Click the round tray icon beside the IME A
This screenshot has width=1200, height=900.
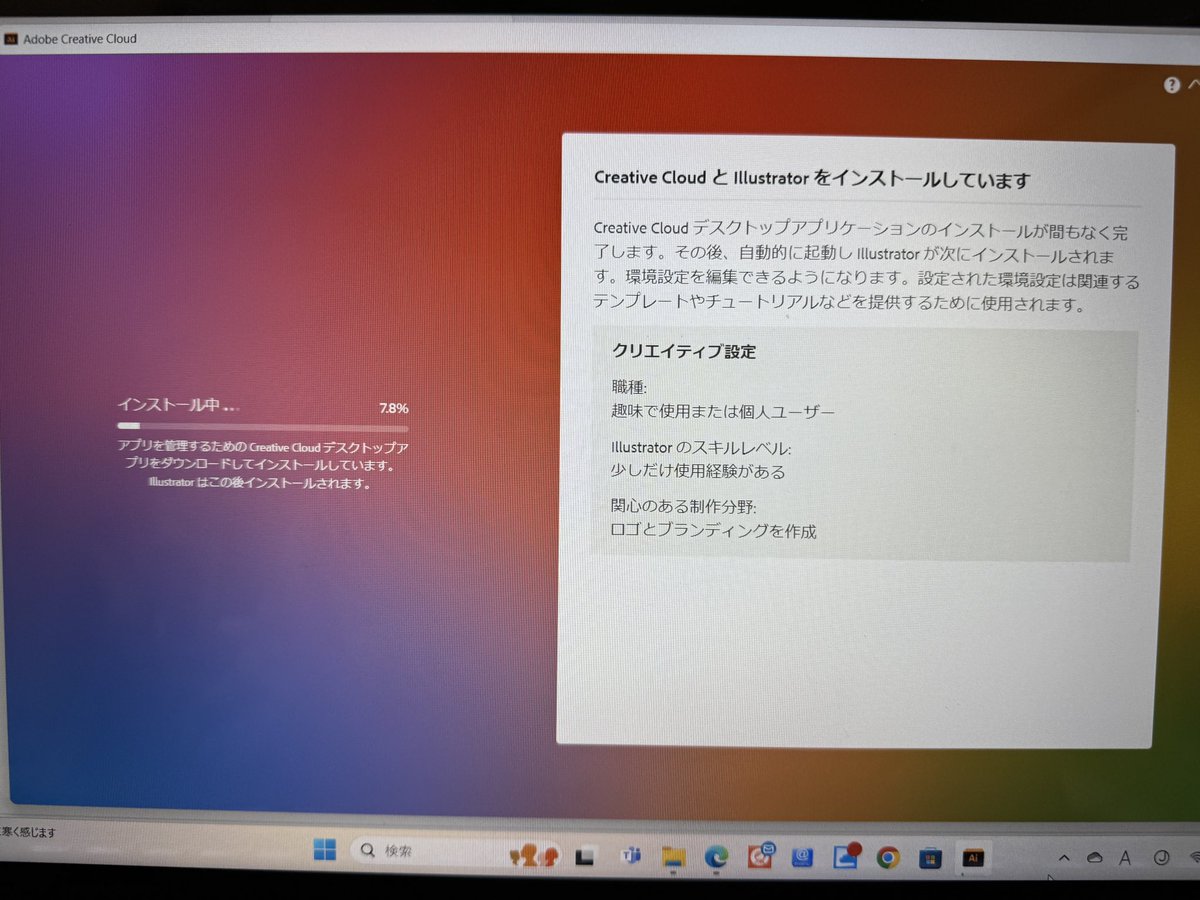(x=1161, y=858)
